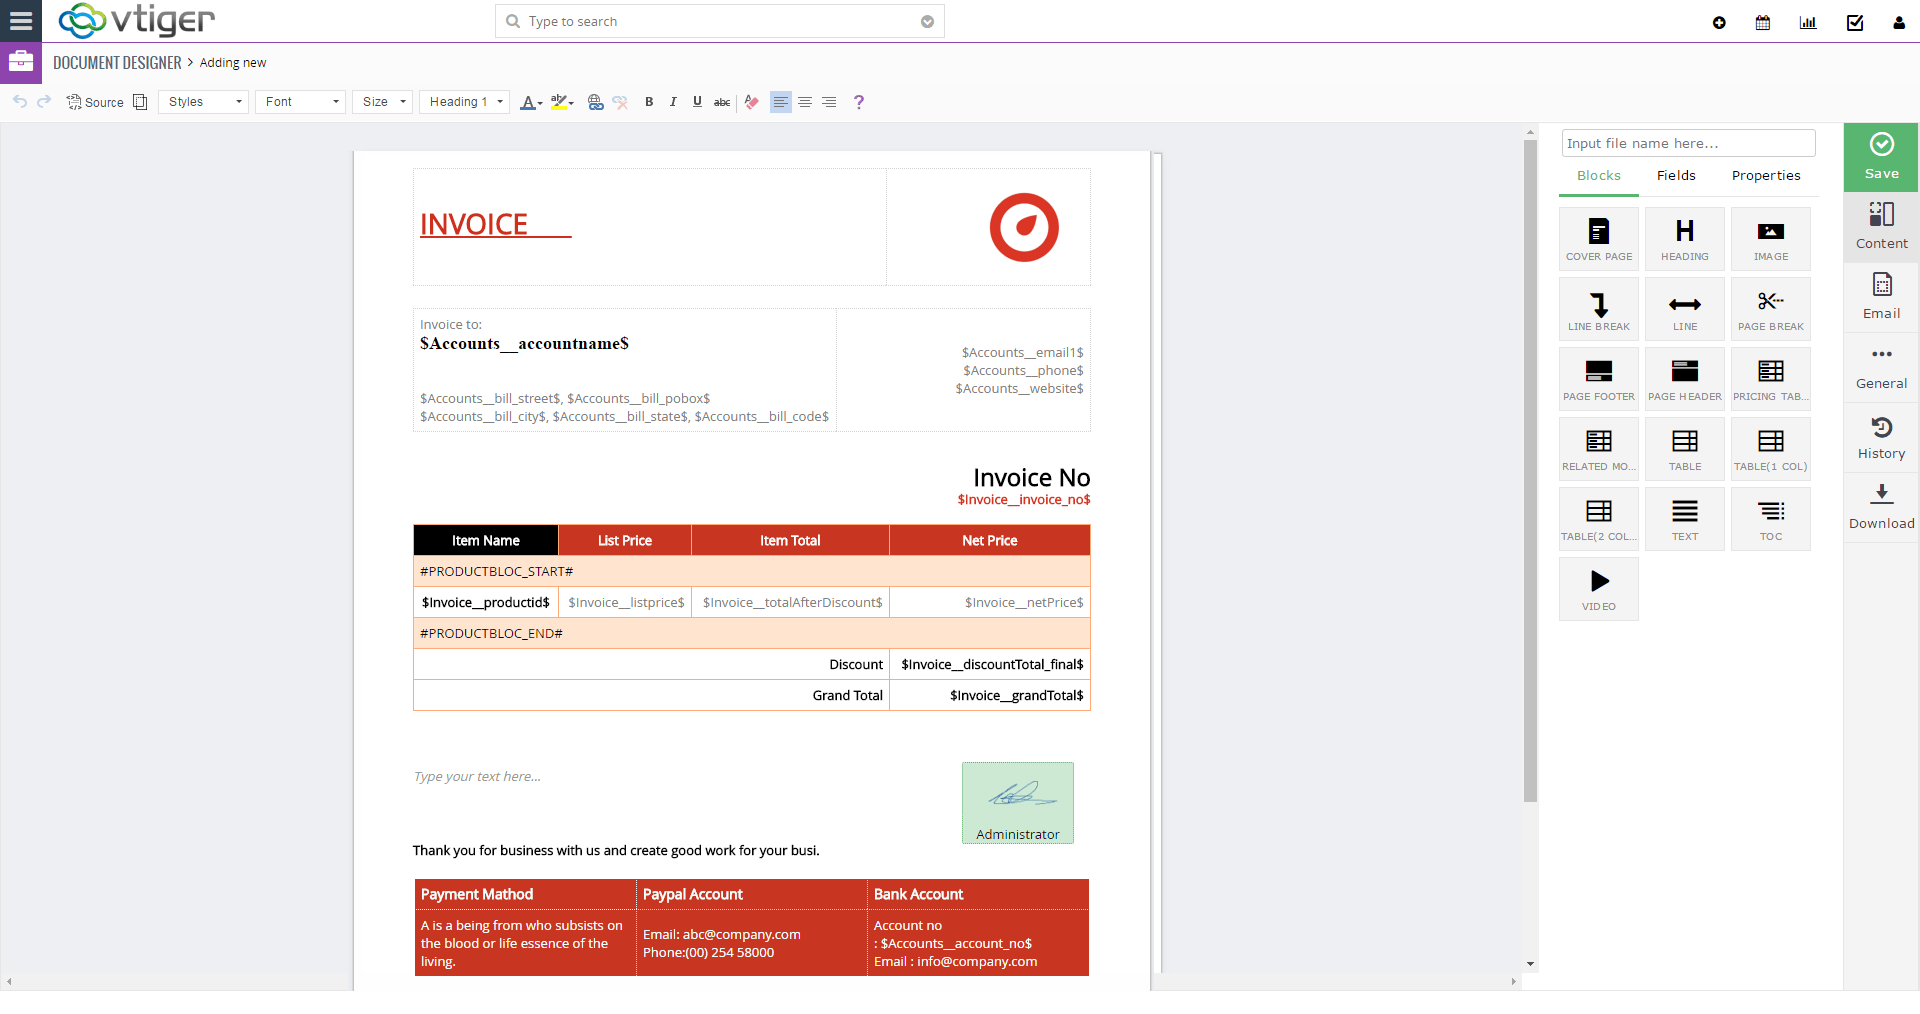
Task: Add a TOC block
Action: [x=1770, y=518]
